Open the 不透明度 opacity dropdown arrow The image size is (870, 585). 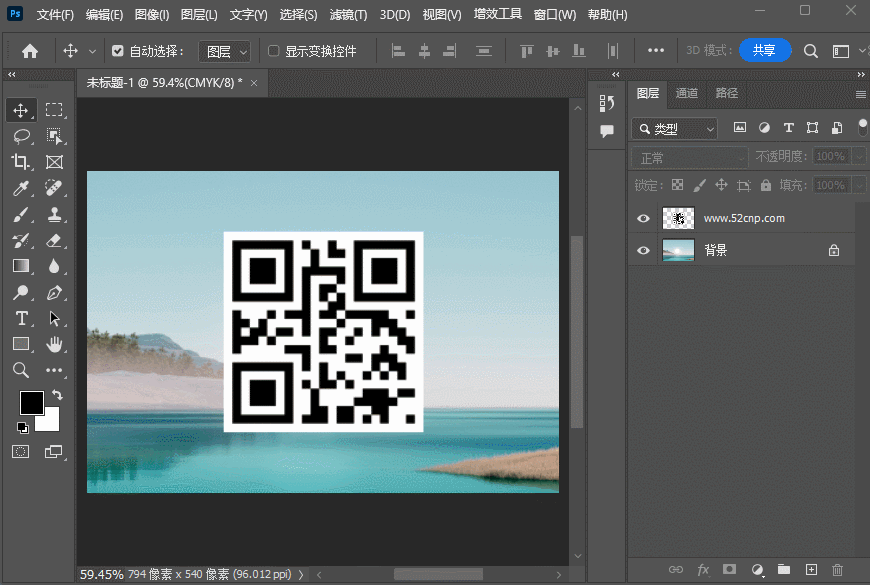[x=859, y=157]
